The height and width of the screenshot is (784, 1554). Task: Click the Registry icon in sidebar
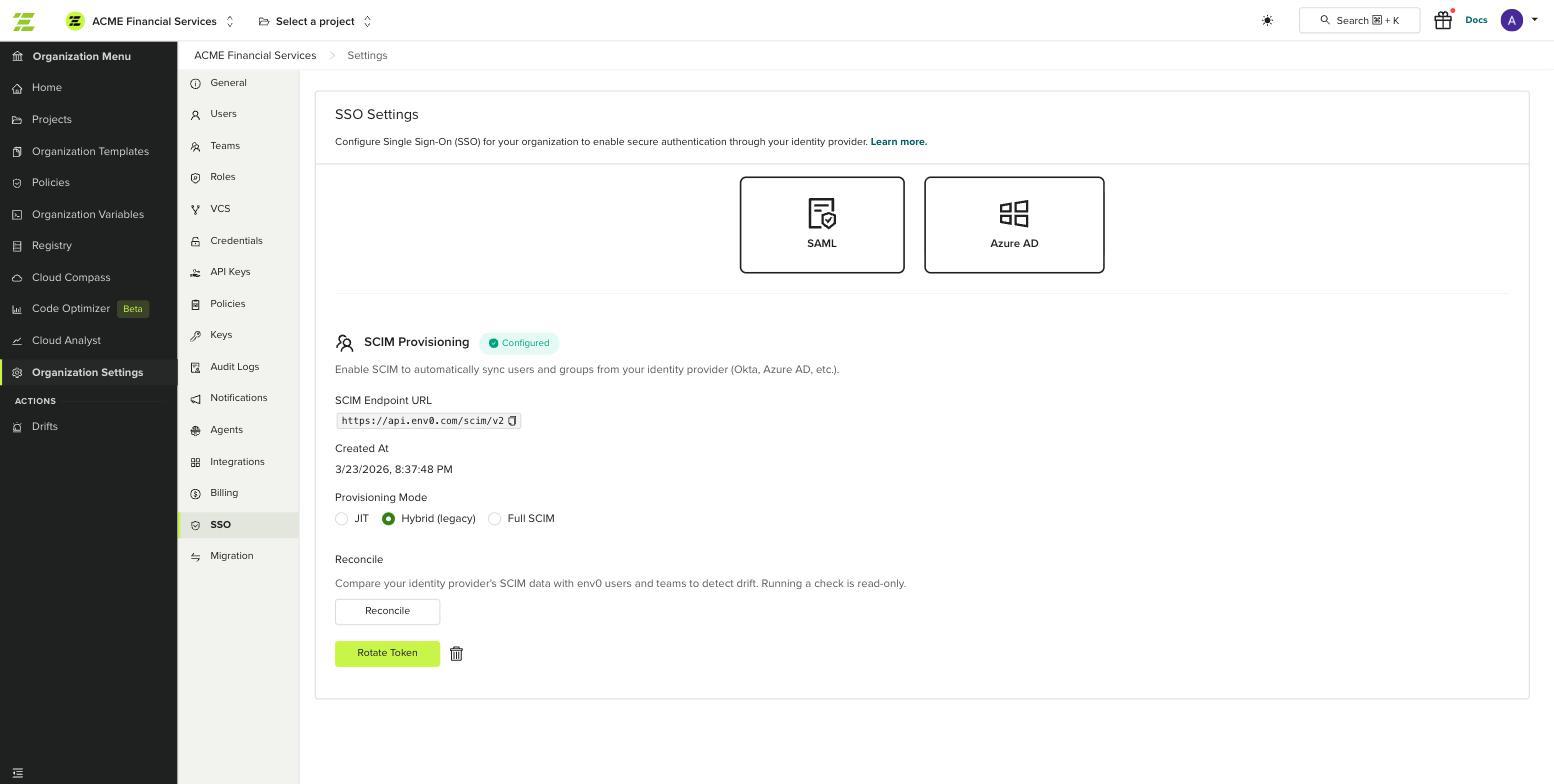(x=17, y=246)
